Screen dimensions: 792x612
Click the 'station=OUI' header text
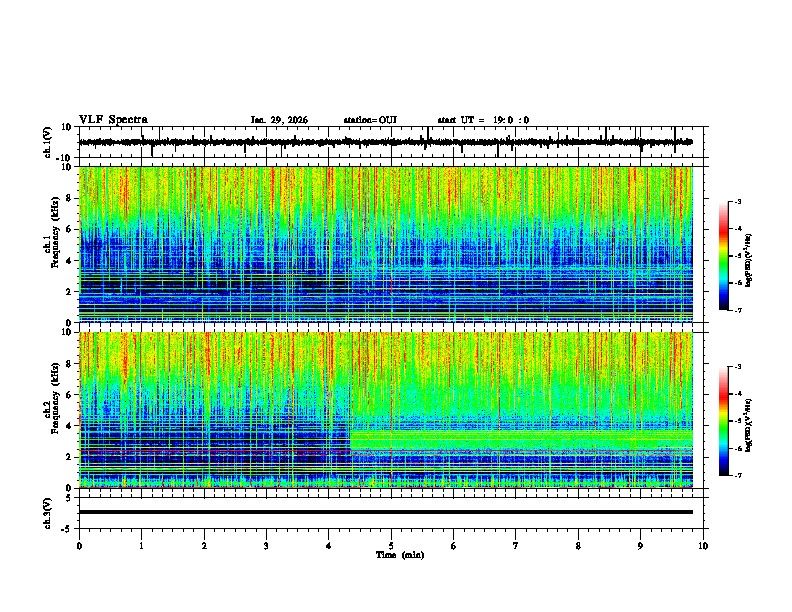pyautogui.click(x=370, y=120)
